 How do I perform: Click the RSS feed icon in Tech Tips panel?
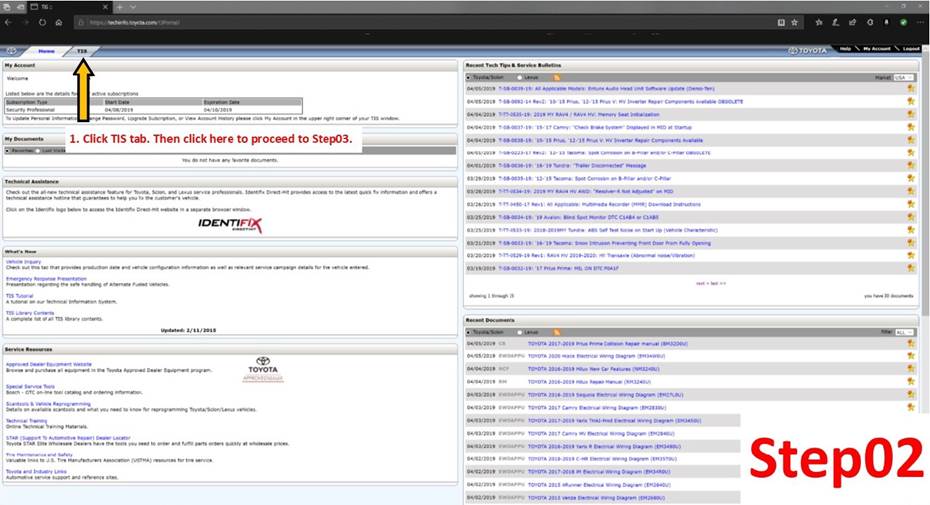tap(556, 78)
